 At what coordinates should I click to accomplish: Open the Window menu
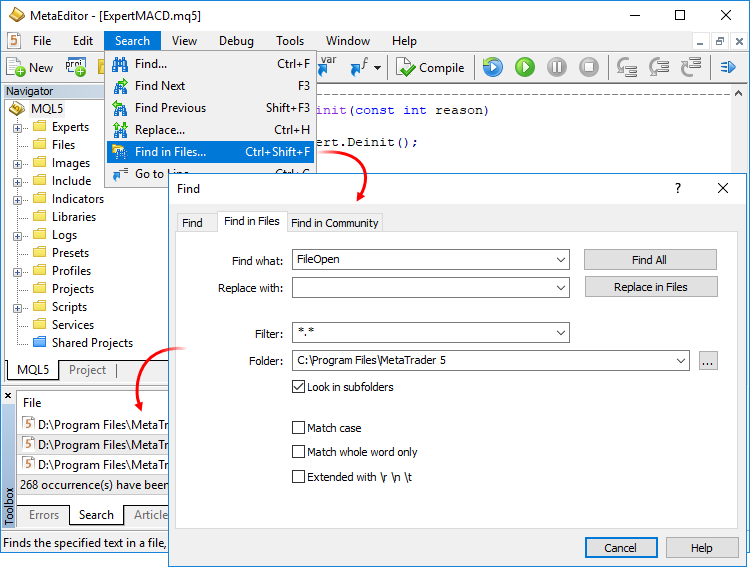[x=348, y=41]
